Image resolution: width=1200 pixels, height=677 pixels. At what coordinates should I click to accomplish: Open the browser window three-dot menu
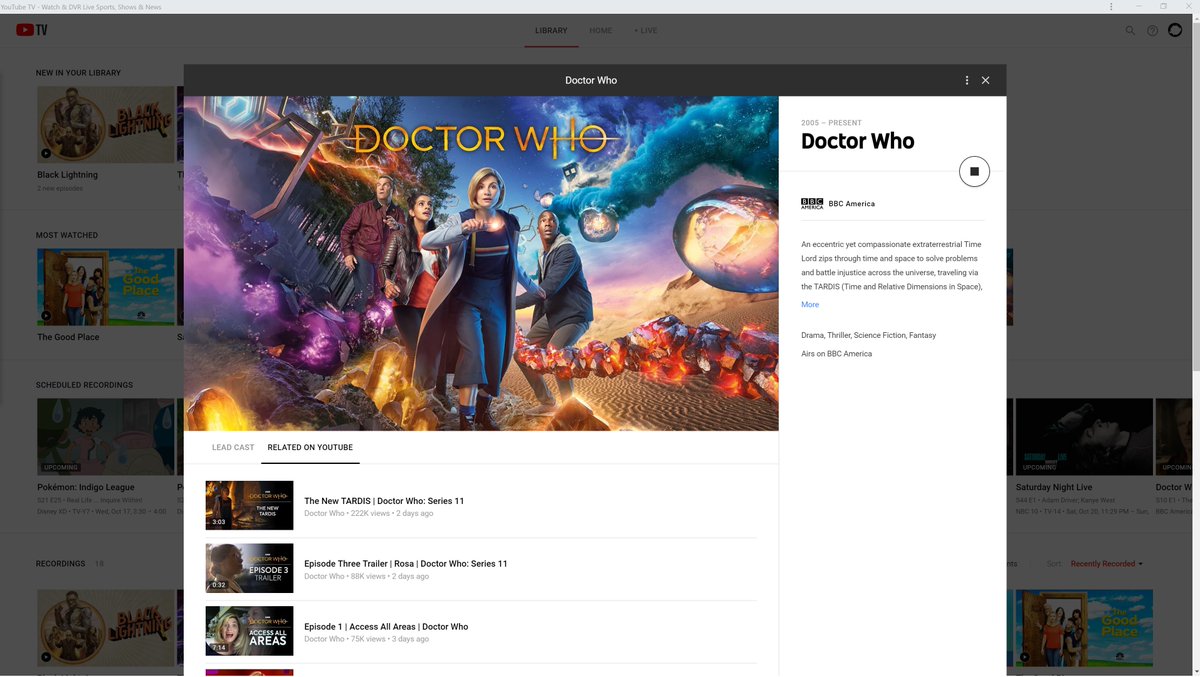(x=1111, y=7)
